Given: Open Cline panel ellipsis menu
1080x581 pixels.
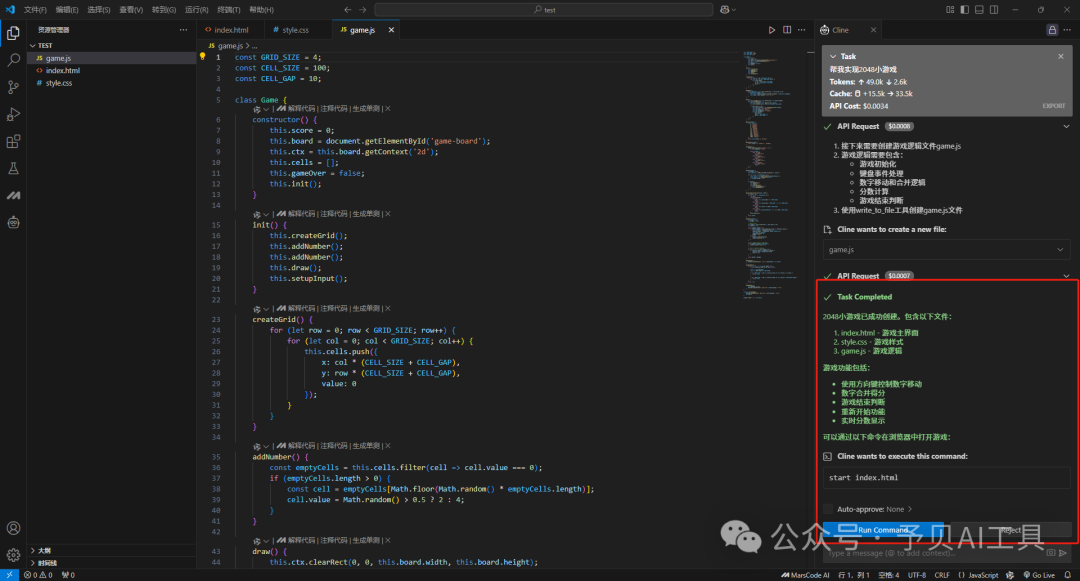Looking at the screenshot, I should (x=1067, y=30).
